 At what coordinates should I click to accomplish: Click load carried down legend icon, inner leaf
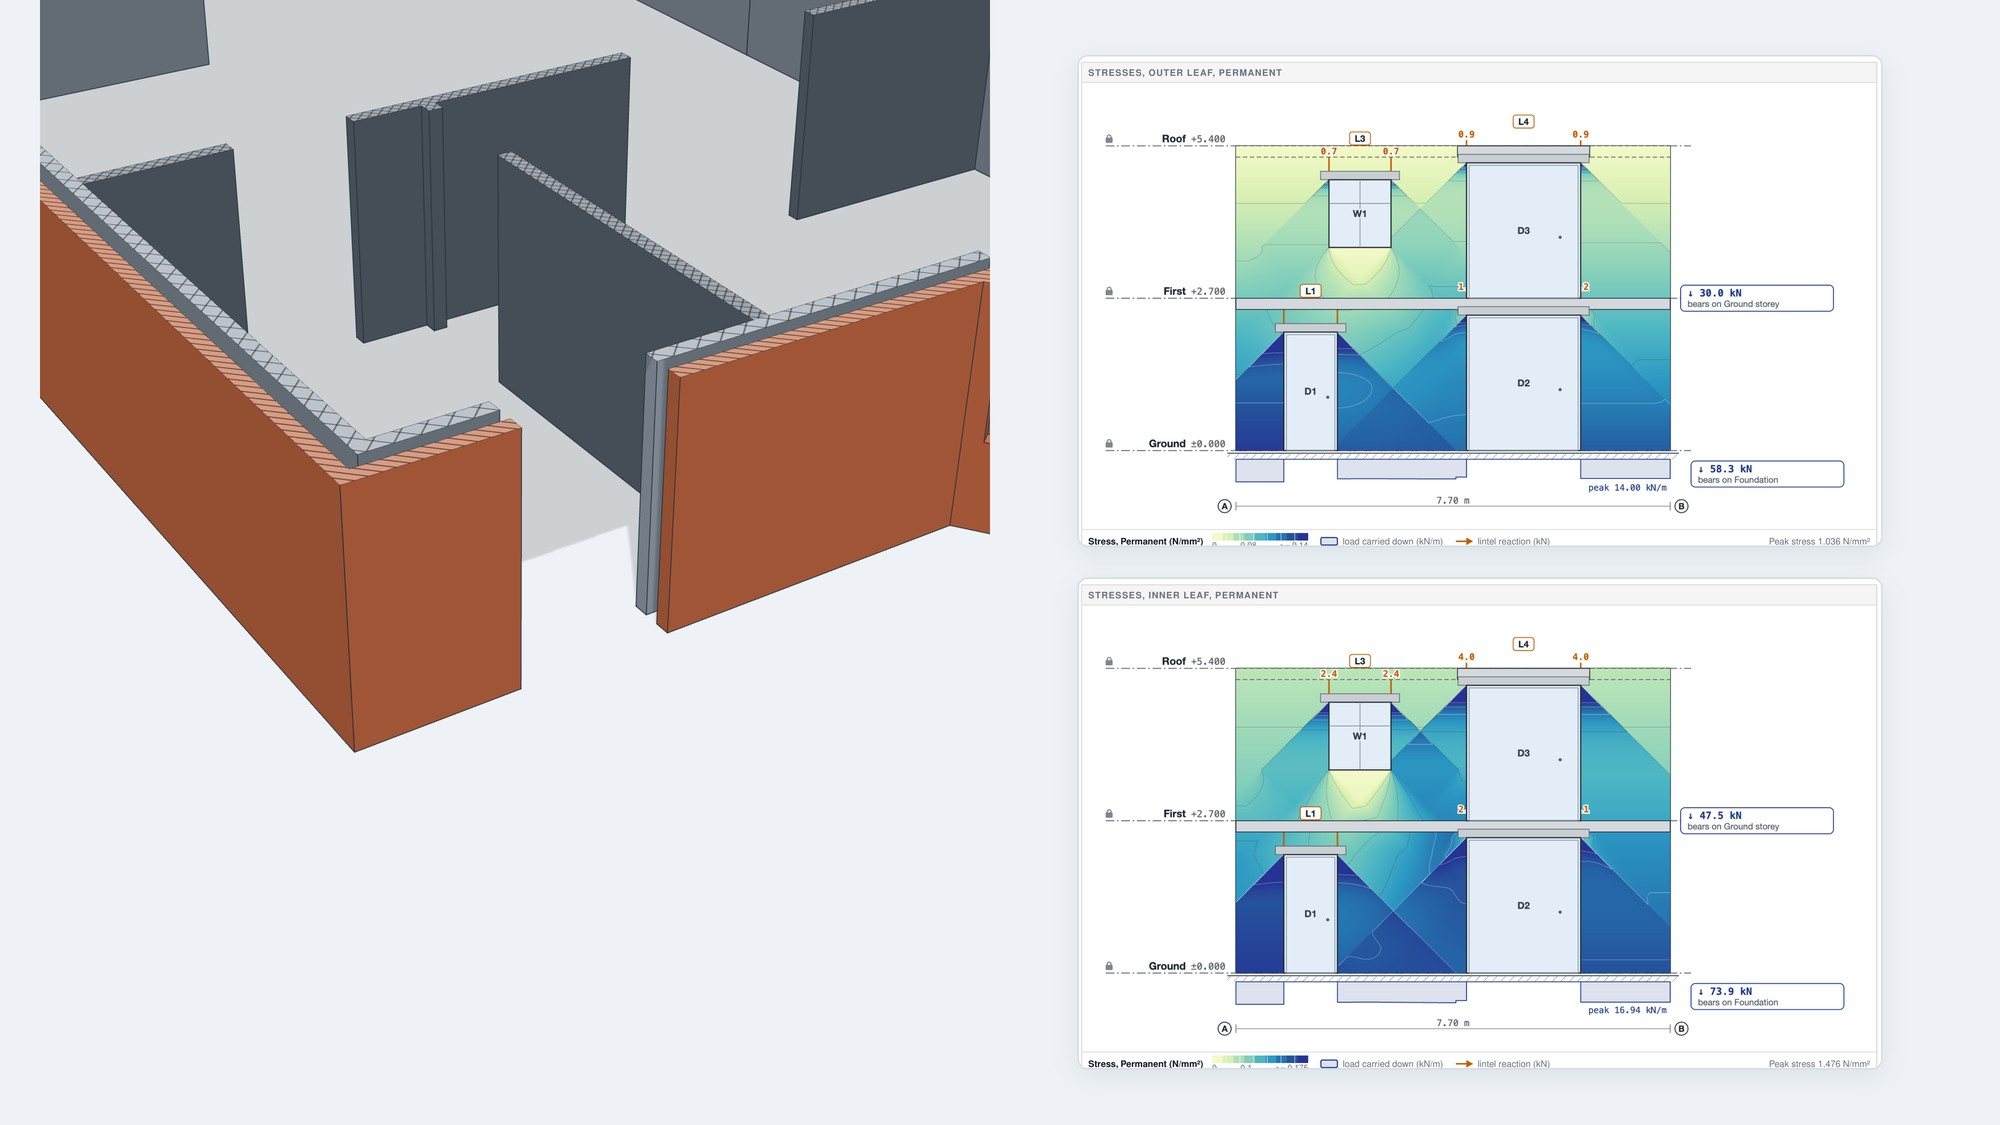[x=1329, y=1063]
